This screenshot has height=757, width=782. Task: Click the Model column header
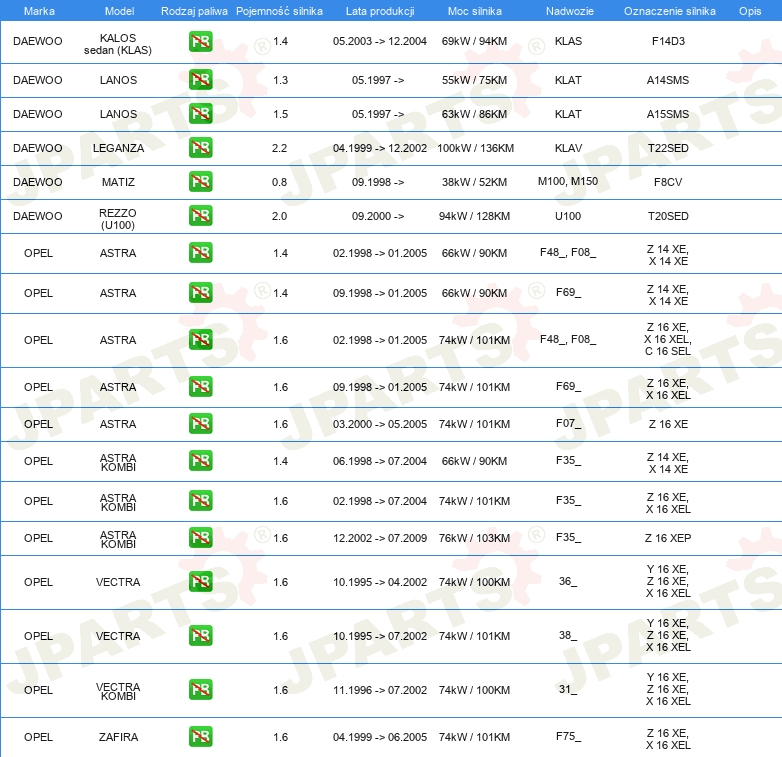point(119,11)
